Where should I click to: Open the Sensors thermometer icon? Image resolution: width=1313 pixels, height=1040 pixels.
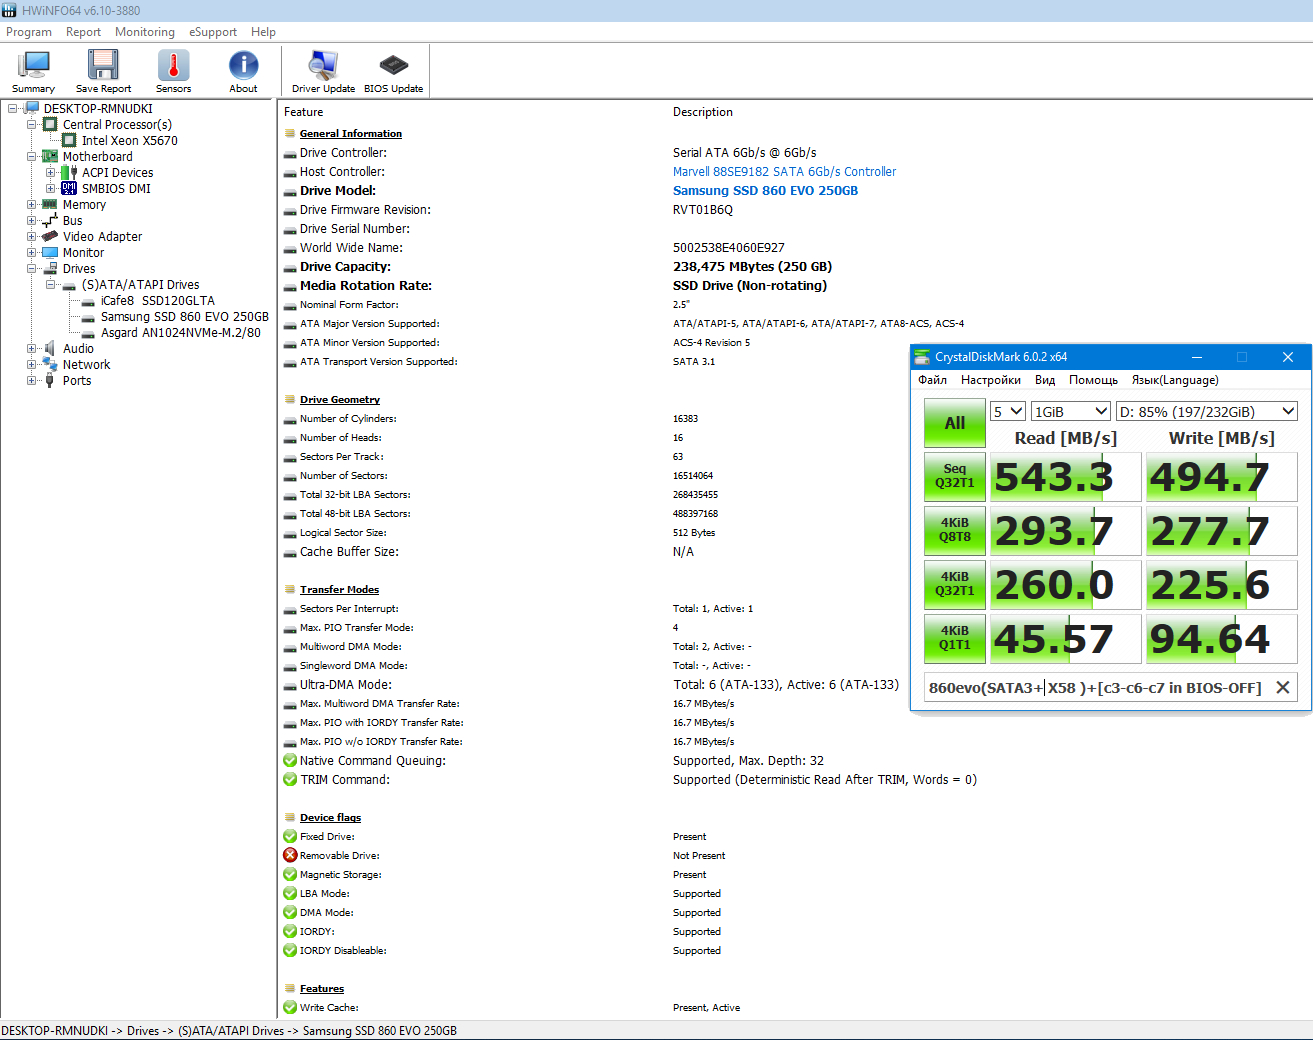click(x=173, y=71)
